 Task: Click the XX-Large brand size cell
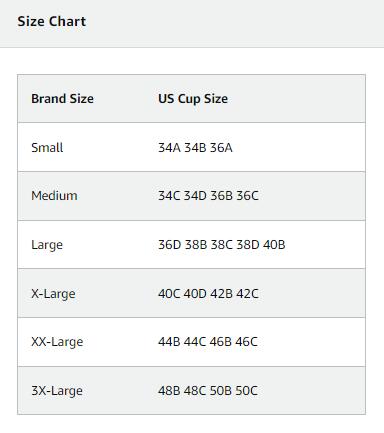[57, 342]
